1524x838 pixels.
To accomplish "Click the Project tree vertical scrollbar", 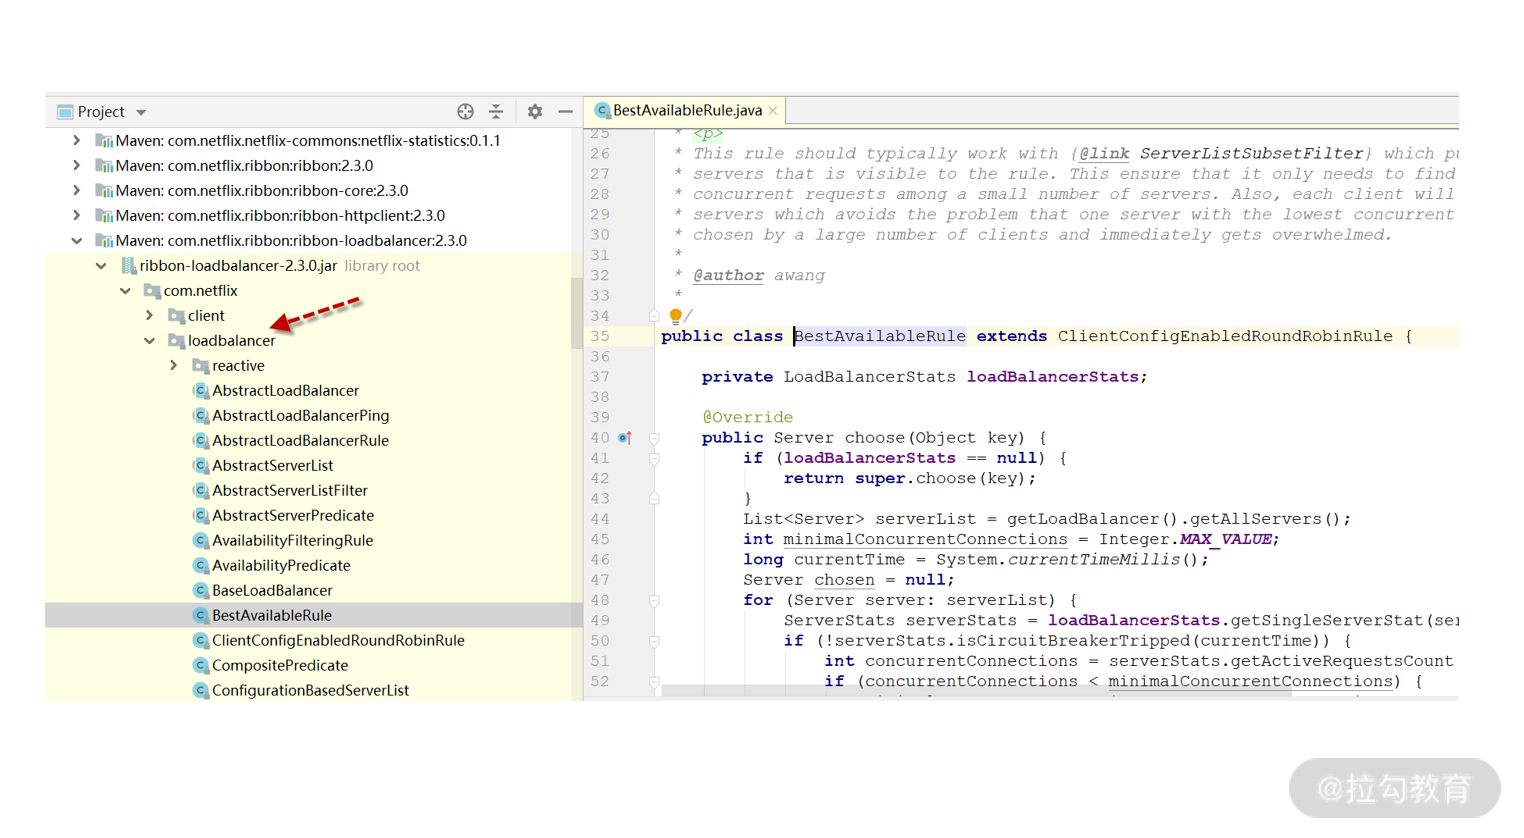I will [576, 313].
